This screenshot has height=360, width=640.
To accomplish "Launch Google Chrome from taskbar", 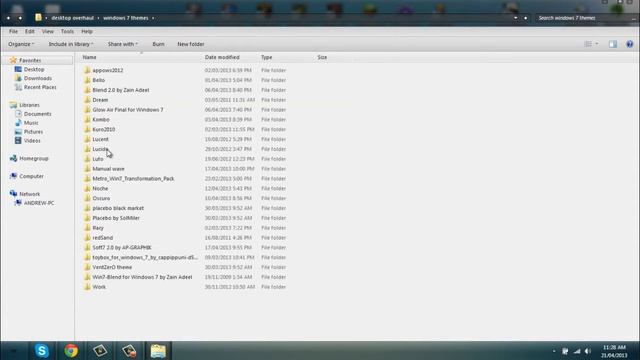I will pyautogui.click(x=71, y=351).
